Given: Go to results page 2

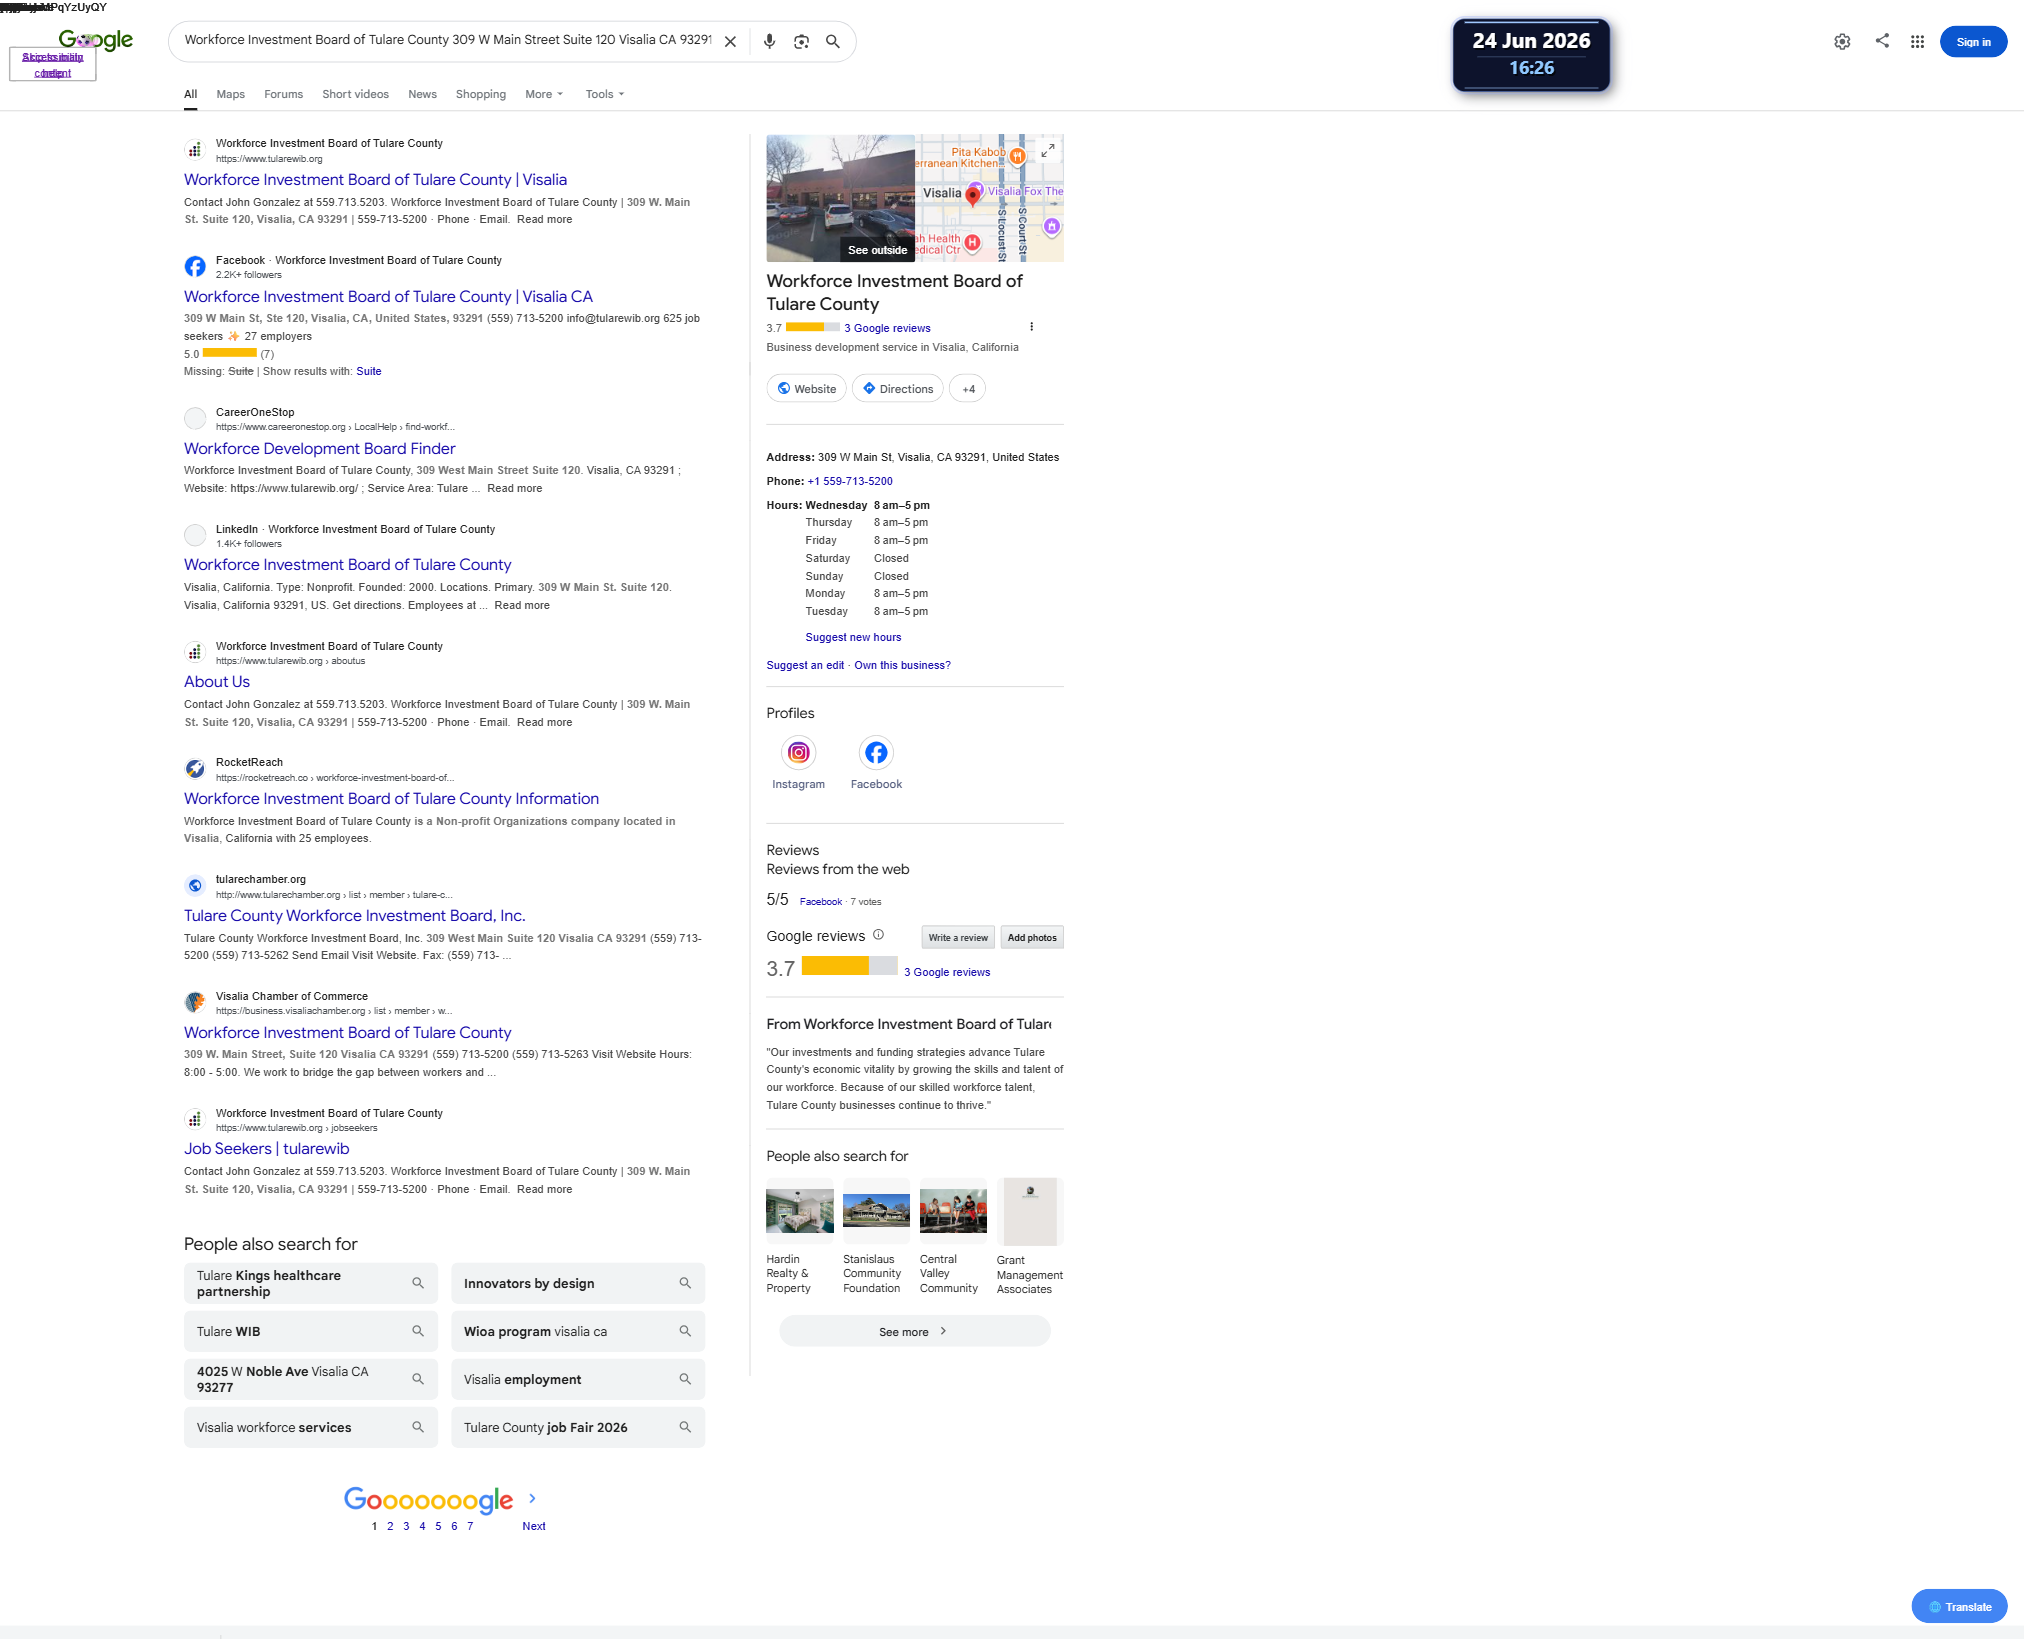Looking at the screenshot, I should [x=390, y=1527].
